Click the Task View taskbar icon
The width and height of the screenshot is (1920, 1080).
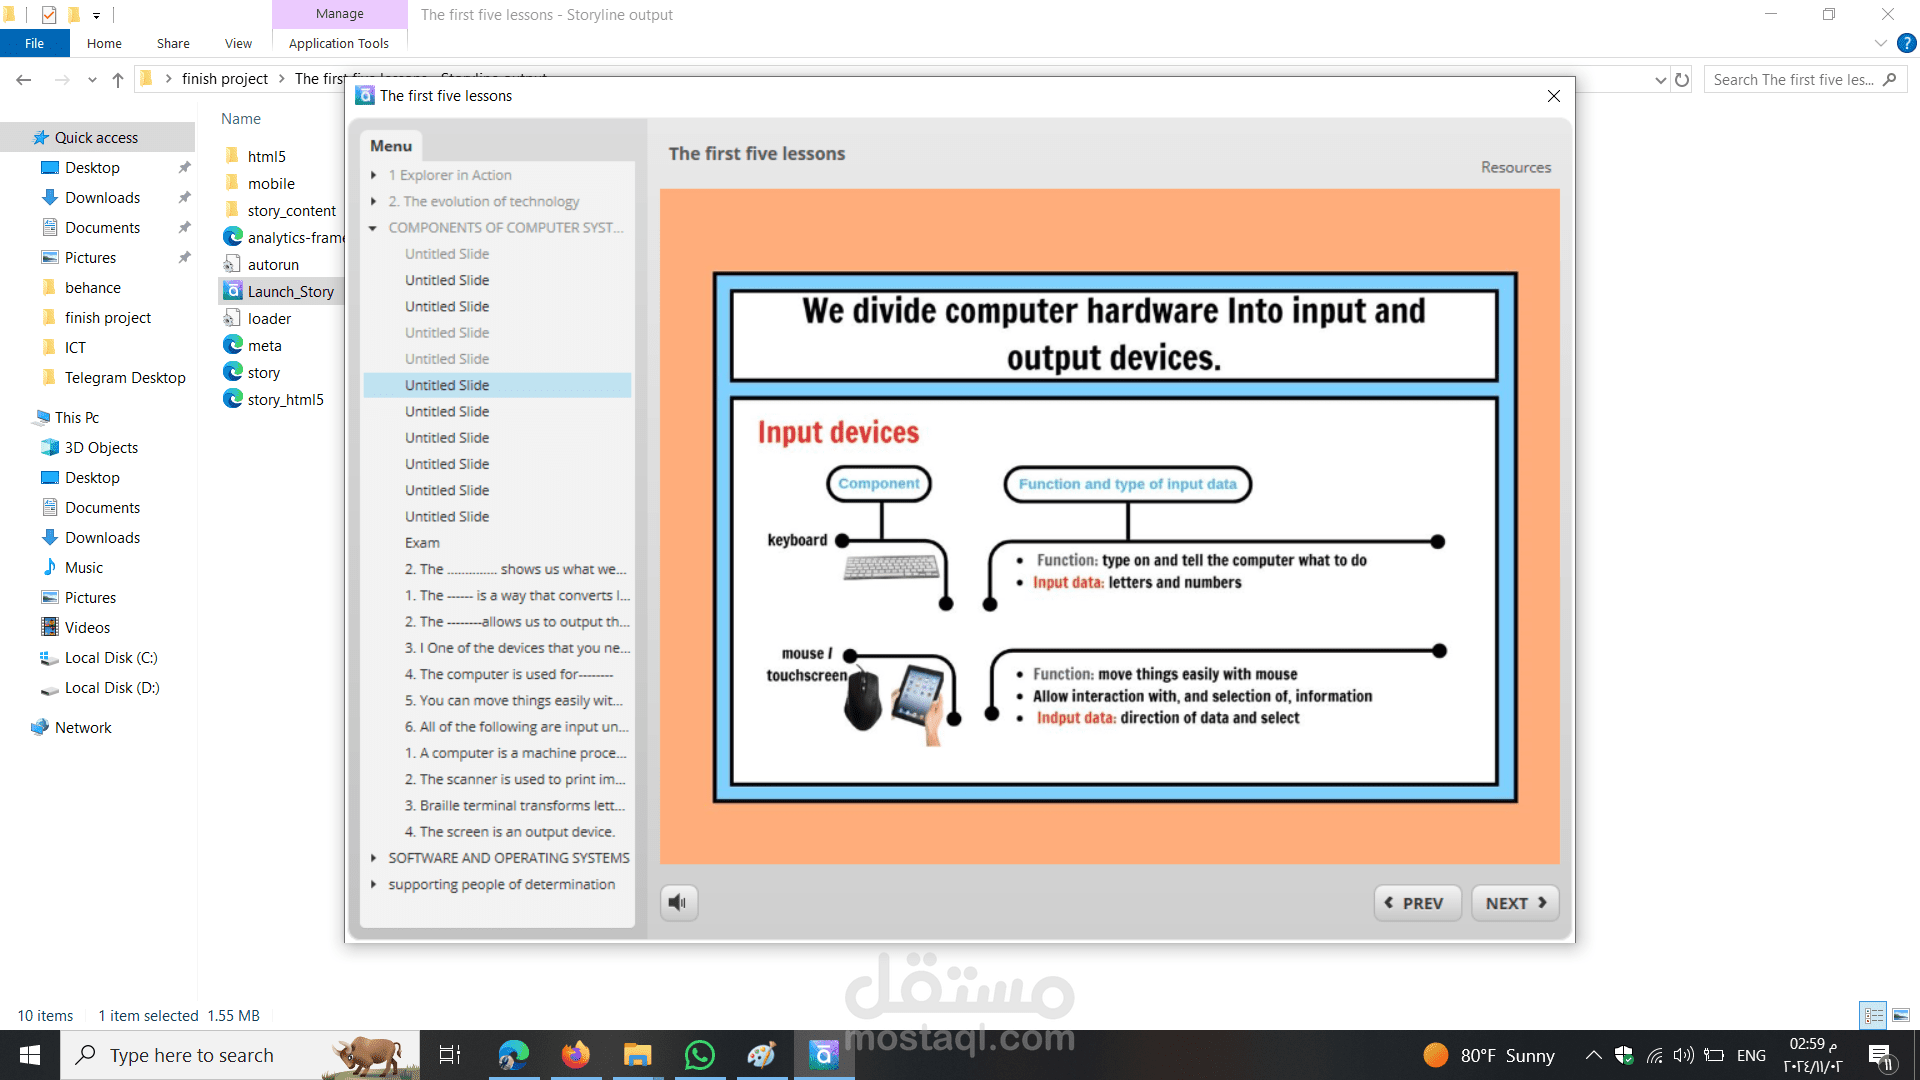tap(450, 1055)
